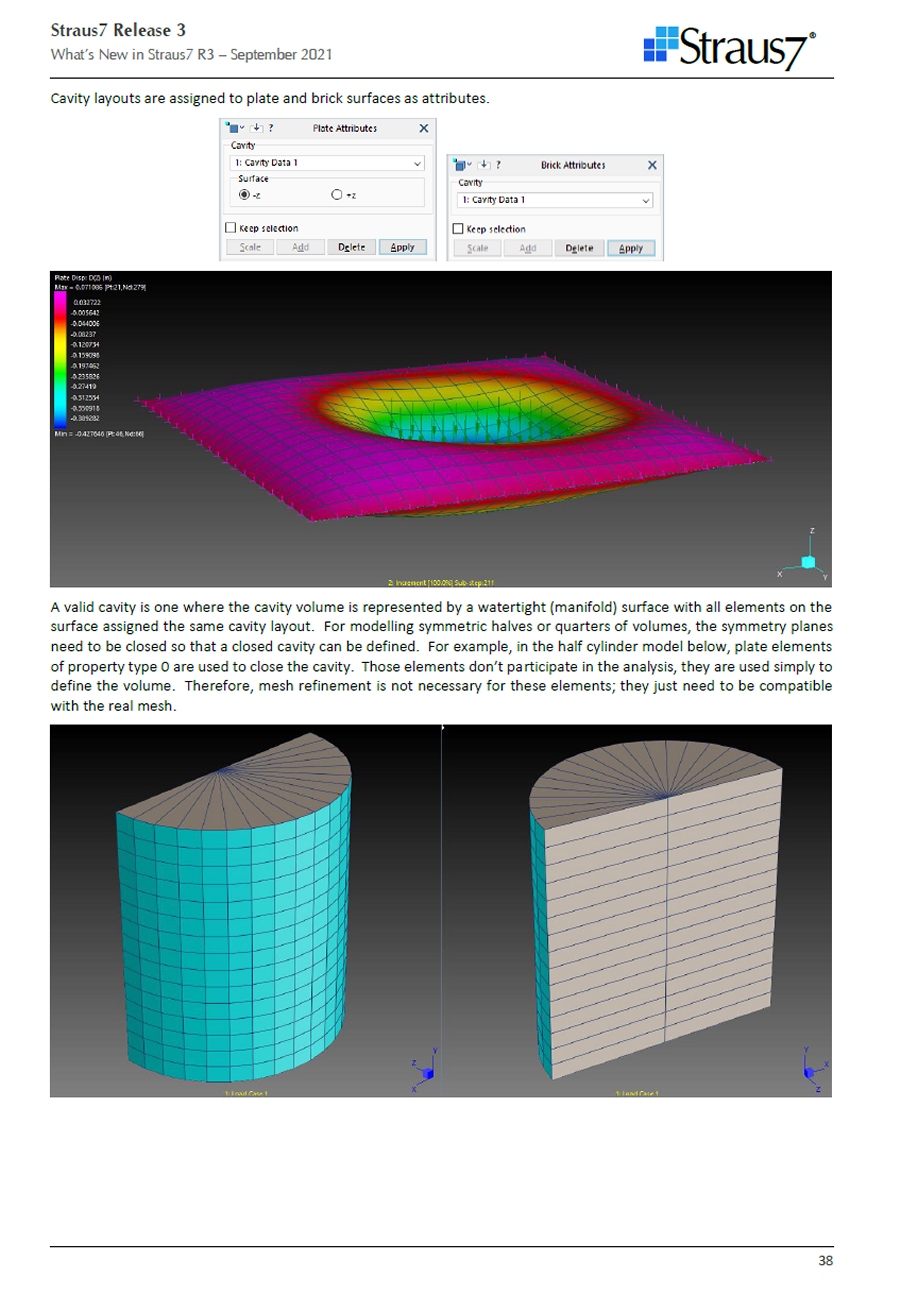Image resolution: width=900 pixels, height=1295 pixels.
Task: Select the +z surface radio button
Action: 336,195
